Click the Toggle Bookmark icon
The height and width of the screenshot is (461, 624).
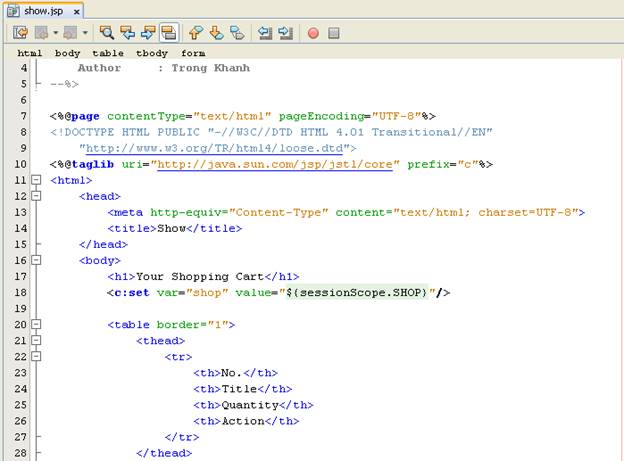238,33
